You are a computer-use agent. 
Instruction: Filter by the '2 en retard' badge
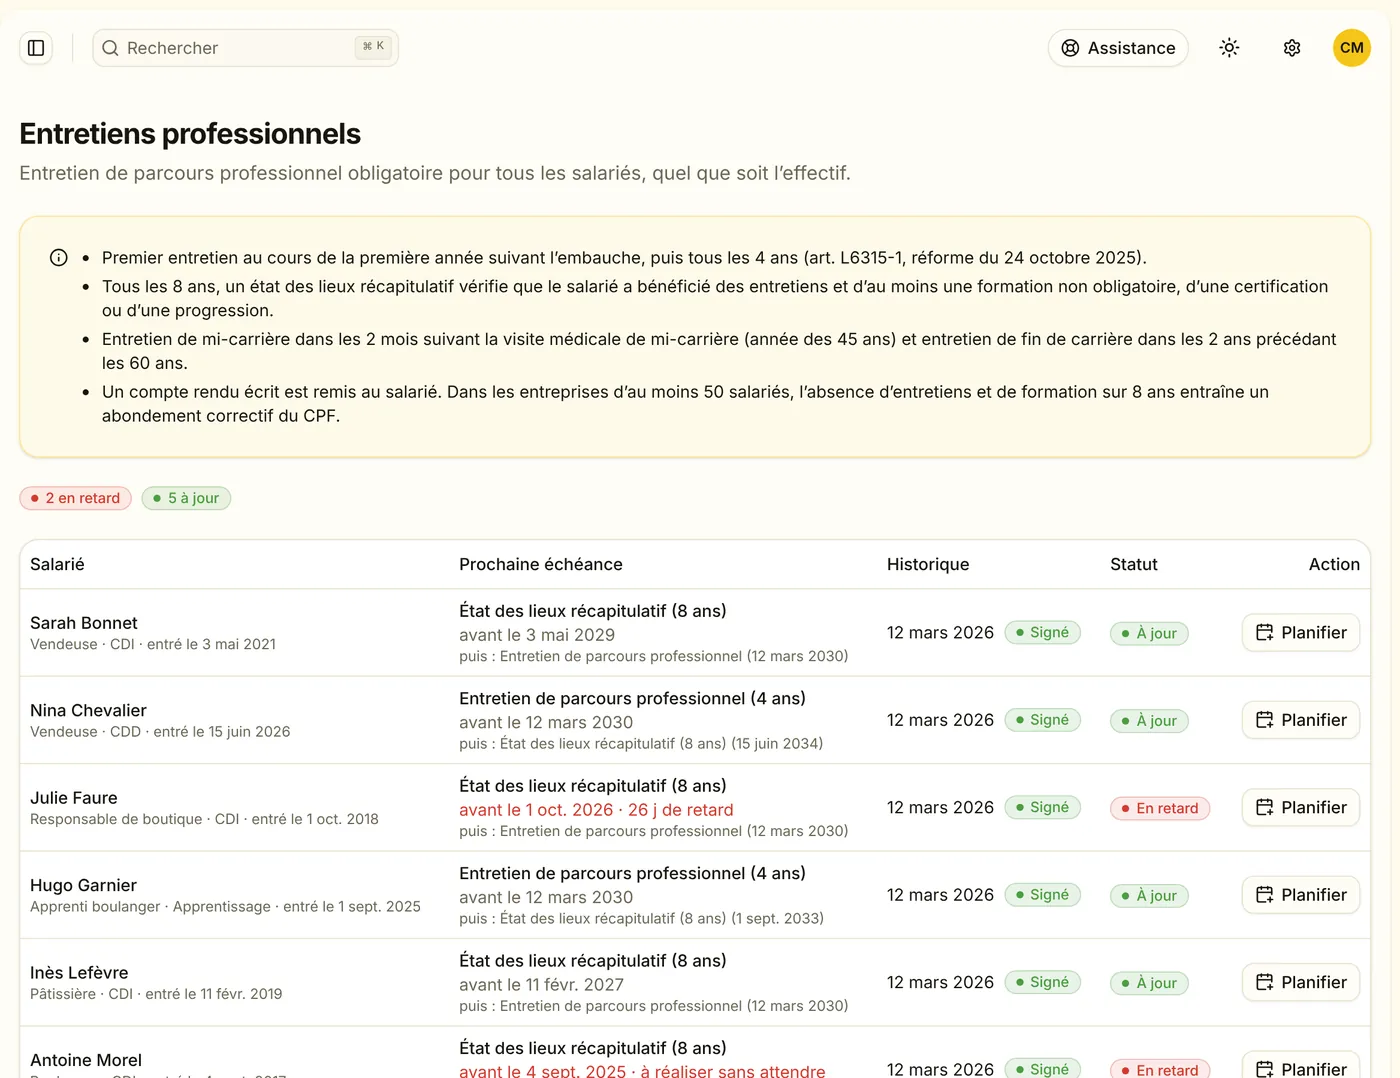(75, 498)
